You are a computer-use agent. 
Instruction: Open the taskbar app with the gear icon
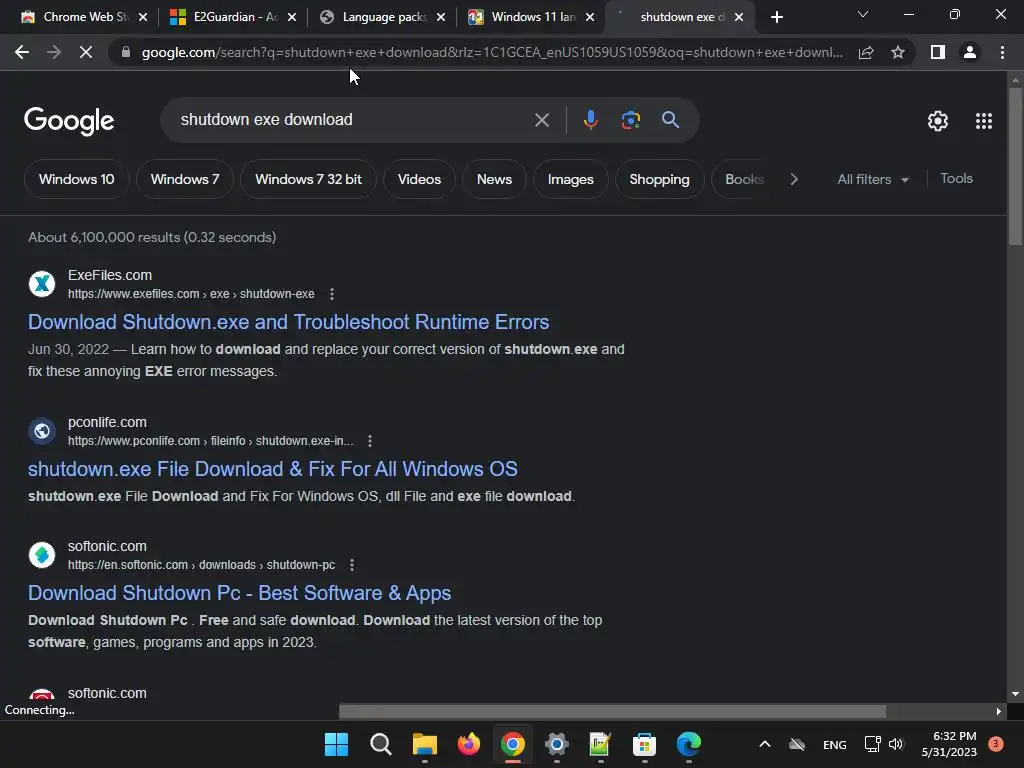click(x=556, y=744)
